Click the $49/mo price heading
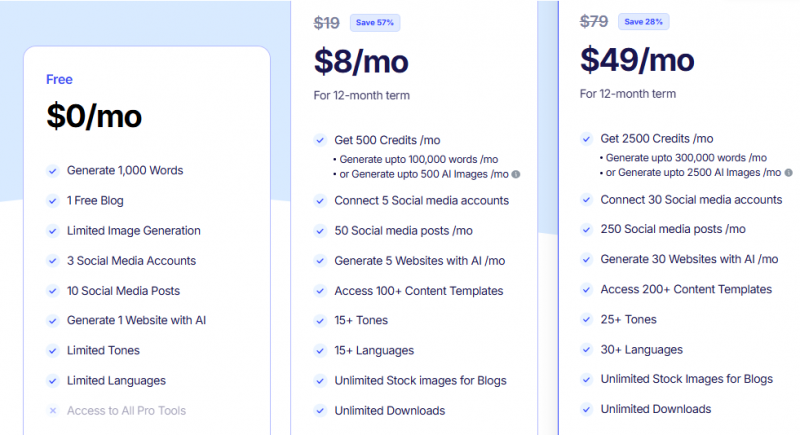This screenshot has width=800, height=435. [x=637, y=60]
